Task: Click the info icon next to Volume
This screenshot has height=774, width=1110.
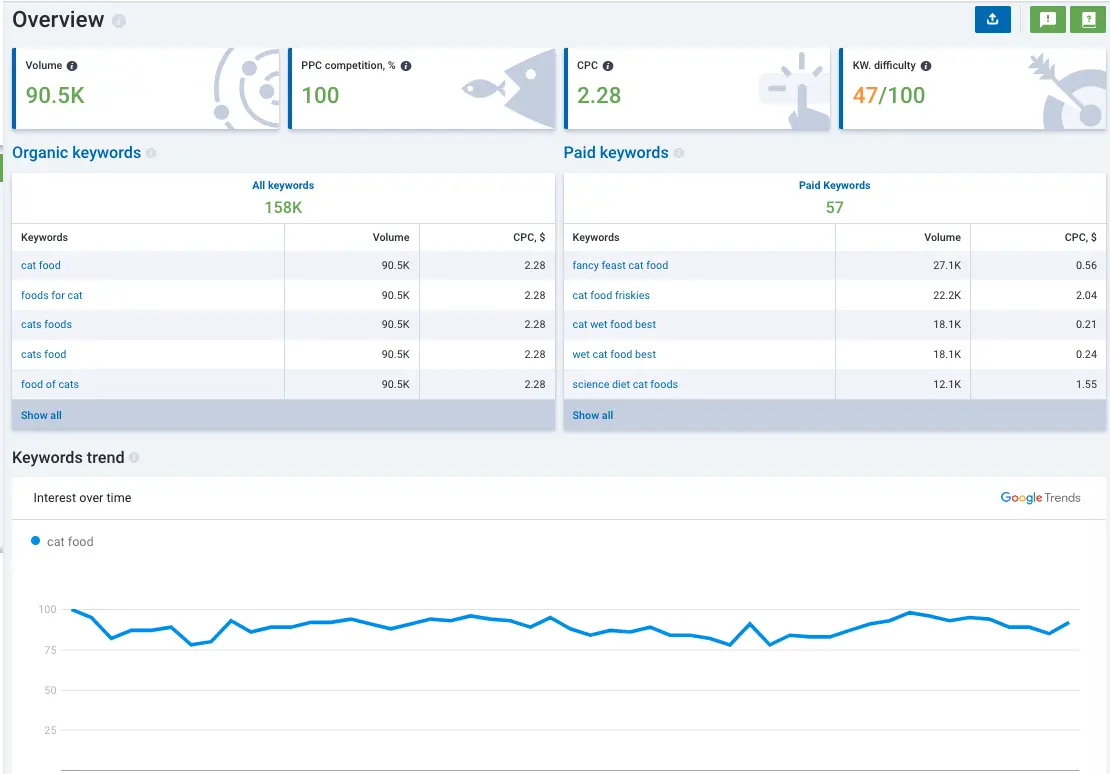Action: pos(72,66)
